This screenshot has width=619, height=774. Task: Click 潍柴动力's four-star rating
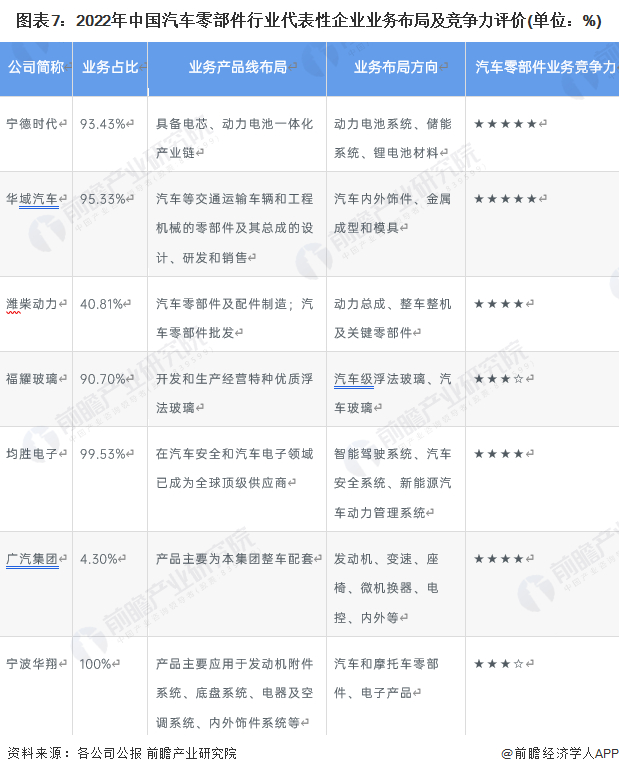(x=499, y=304)
